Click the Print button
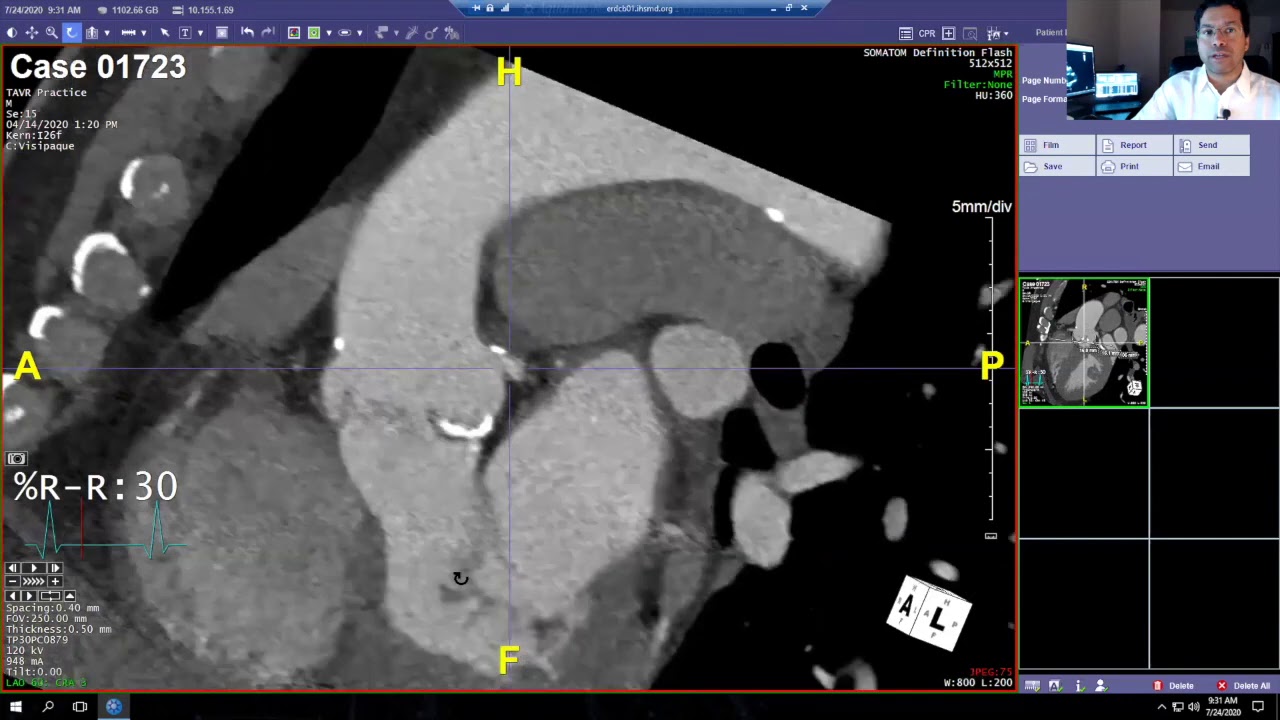This screenshot has height=720, width=1280. [x=1134, y=166]
